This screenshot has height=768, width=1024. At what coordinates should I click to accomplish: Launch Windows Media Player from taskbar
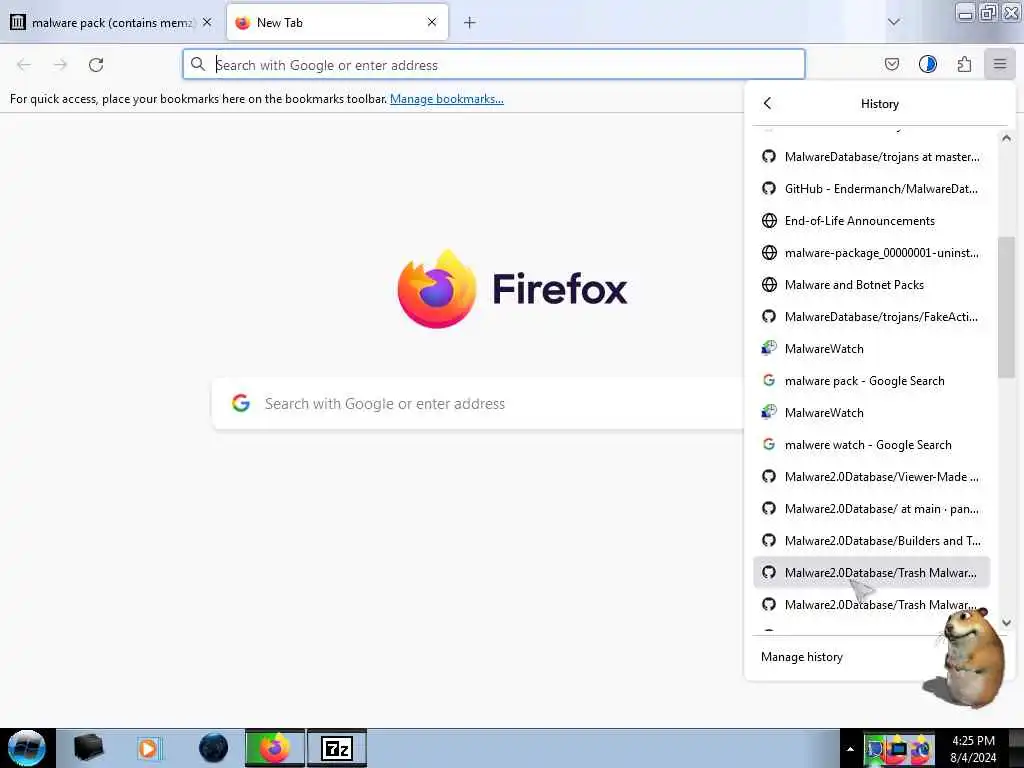pyautogui.click(x=150, y=748)
